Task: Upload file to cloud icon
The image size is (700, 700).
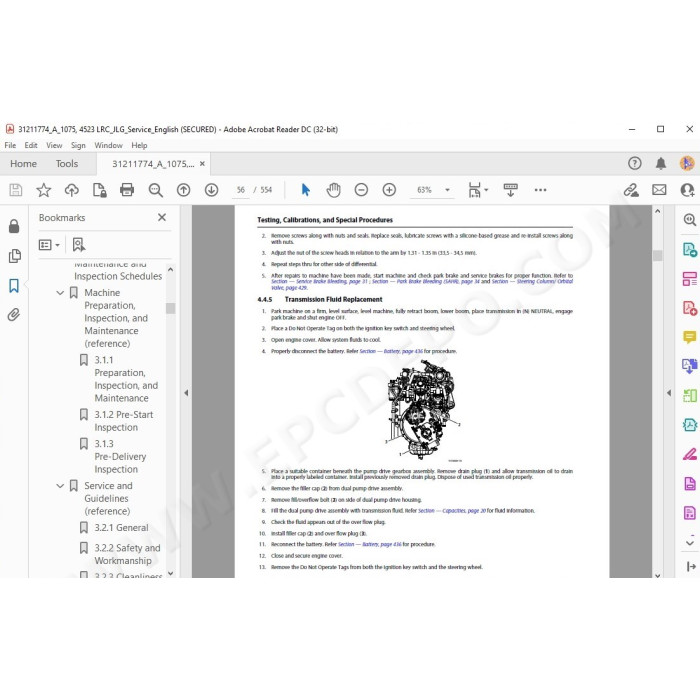Action: [x=71, y=190]
